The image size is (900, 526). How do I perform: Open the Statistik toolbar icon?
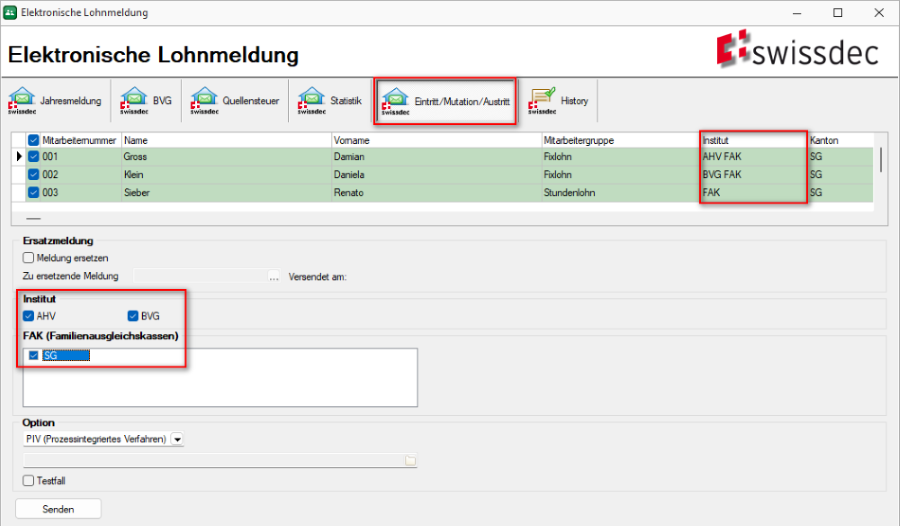point(311,101)
